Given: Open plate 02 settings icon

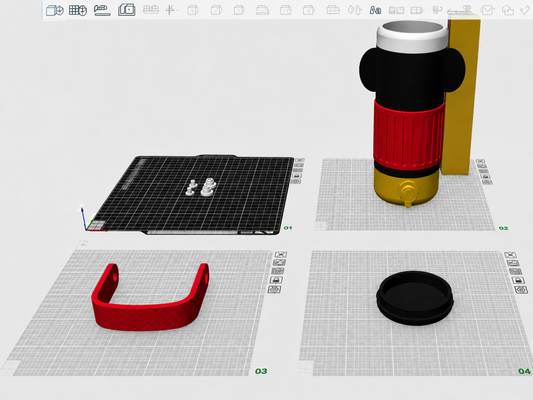Looking at the screenshot, I should point(487,182).
